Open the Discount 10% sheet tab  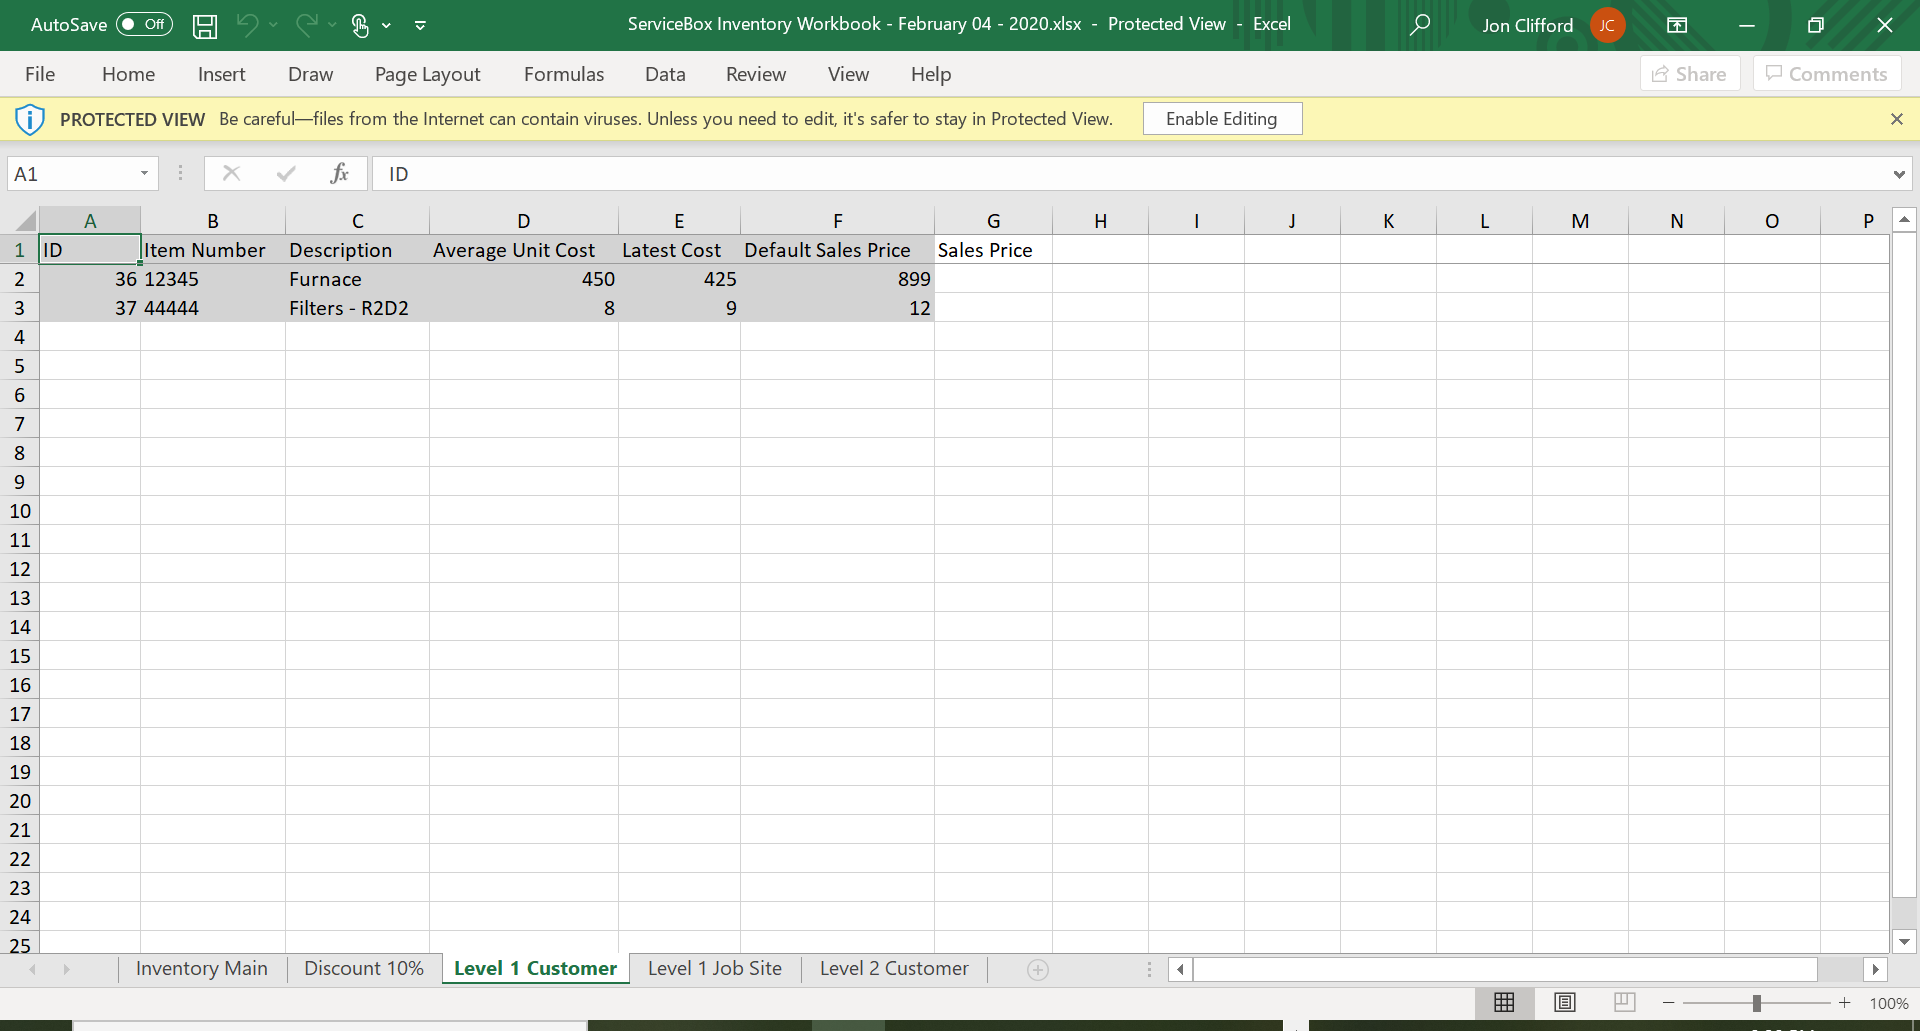pyautogui.click(x=364, y=968)
